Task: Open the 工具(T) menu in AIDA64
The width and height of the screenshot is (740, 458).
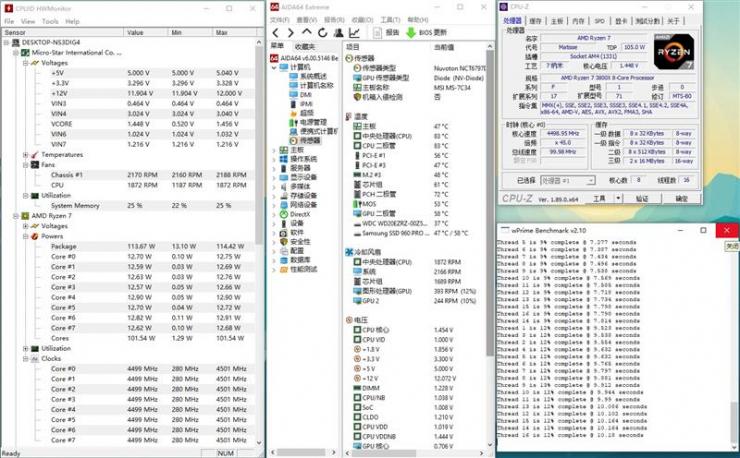Action: [x=390, y=20]
